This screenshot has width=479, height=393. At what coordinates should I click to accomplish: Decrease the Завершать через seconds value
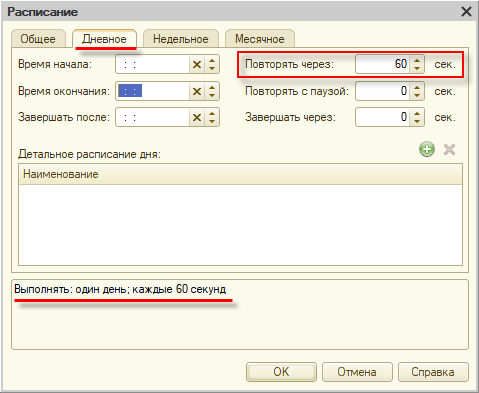coord(417,121)
